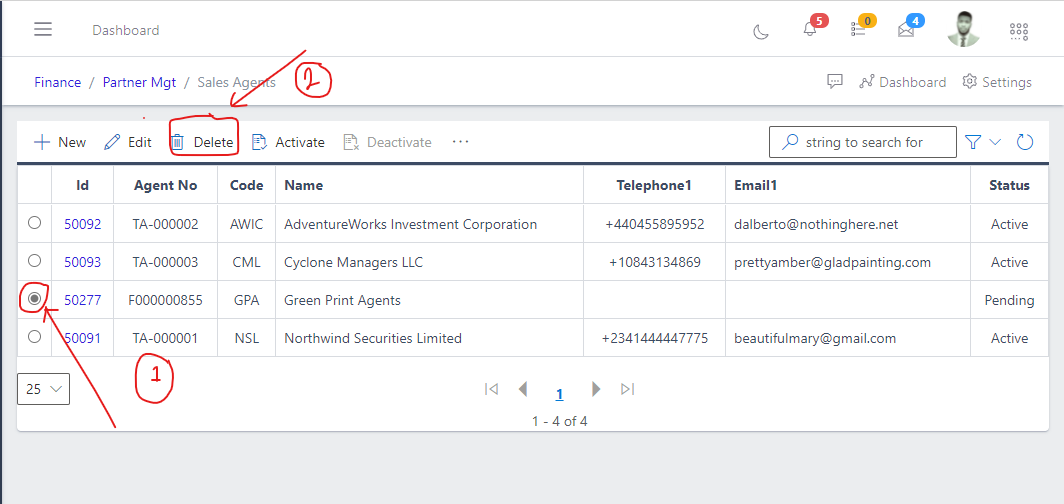
Task: Open notifications bell with 5 alerts
Action: (x=810, y=30)
